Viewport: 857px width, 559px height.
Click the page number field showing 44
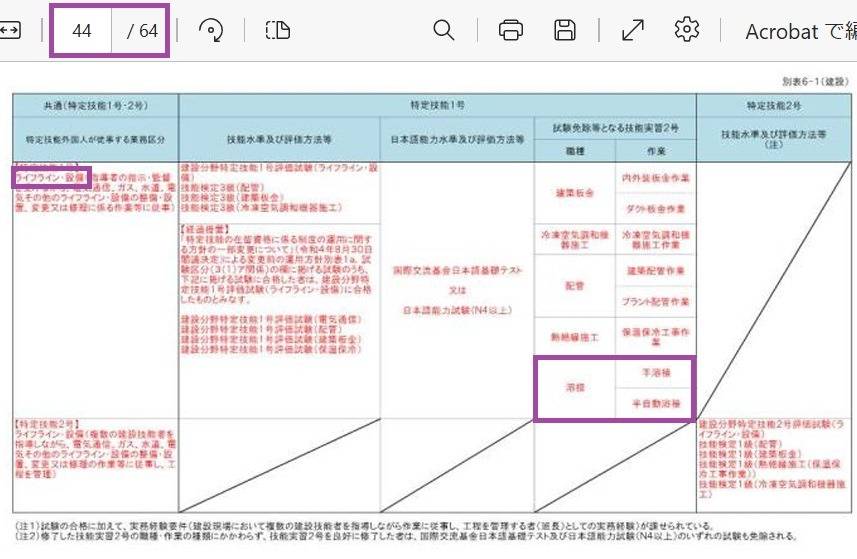pos(82,31)
